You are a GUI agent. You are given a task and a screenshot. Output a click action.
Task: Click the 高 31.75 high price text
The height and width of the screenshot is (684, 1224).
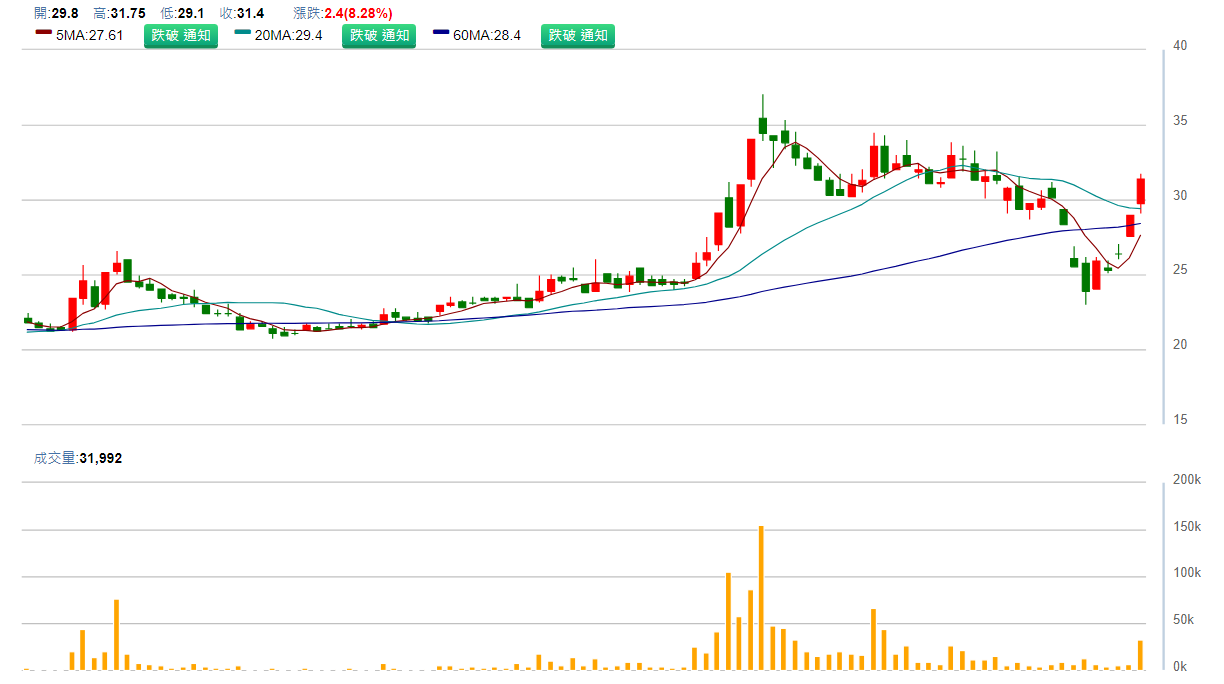[119, 13]
